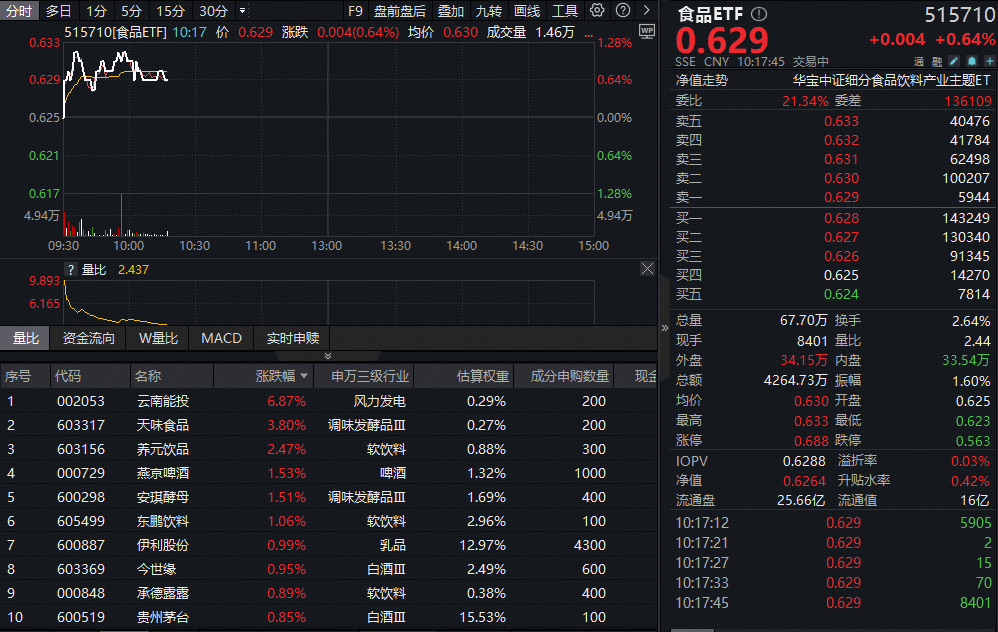
Task: Collapse the indicator panel with double chevron
Action: coord(328,356)
